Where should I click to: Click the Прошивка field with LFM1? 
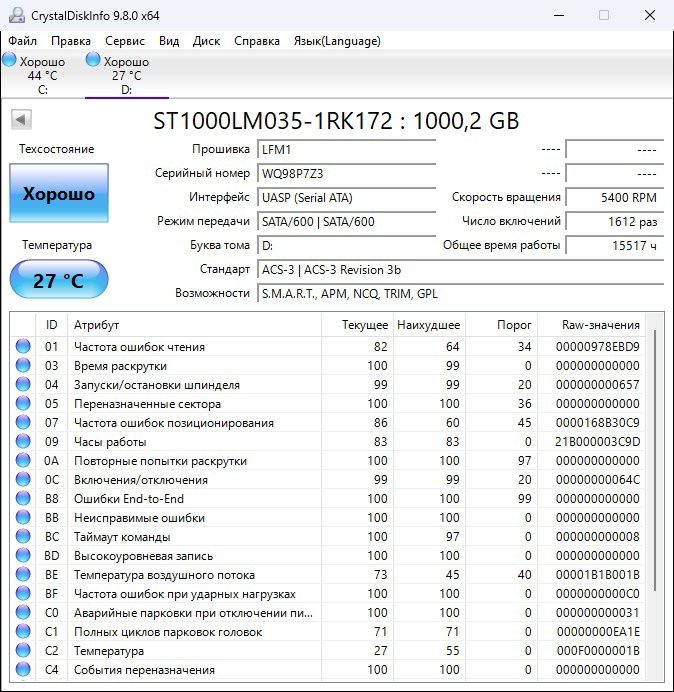coord(346,150)
